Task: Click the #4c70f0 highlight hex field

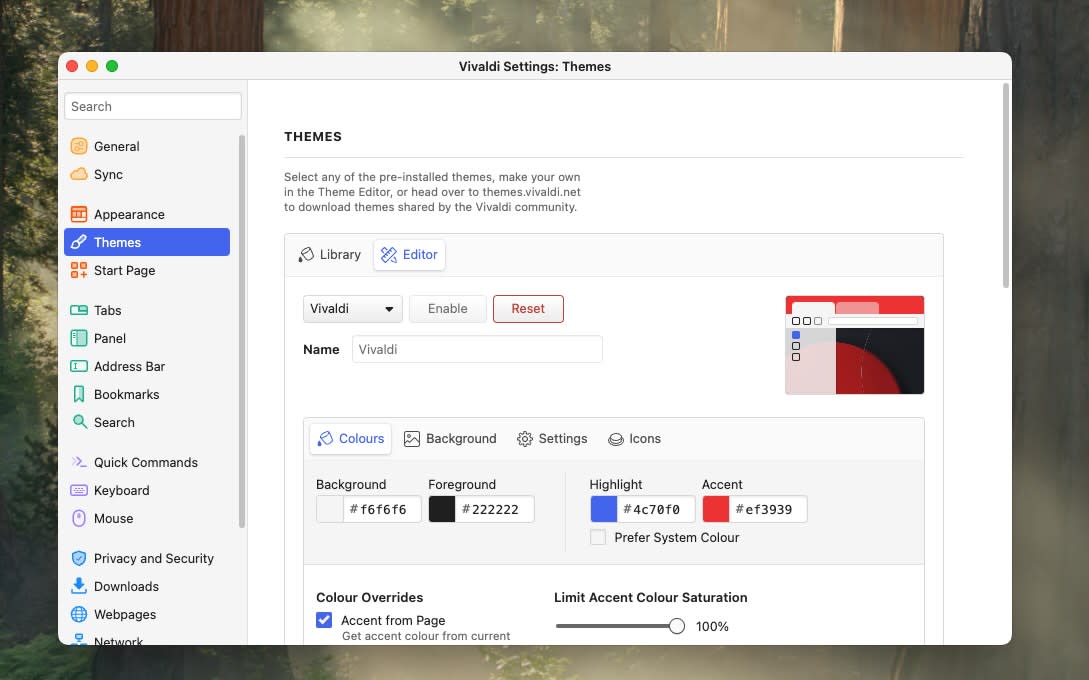Action: pyautogui.click(x=656, y=509)
